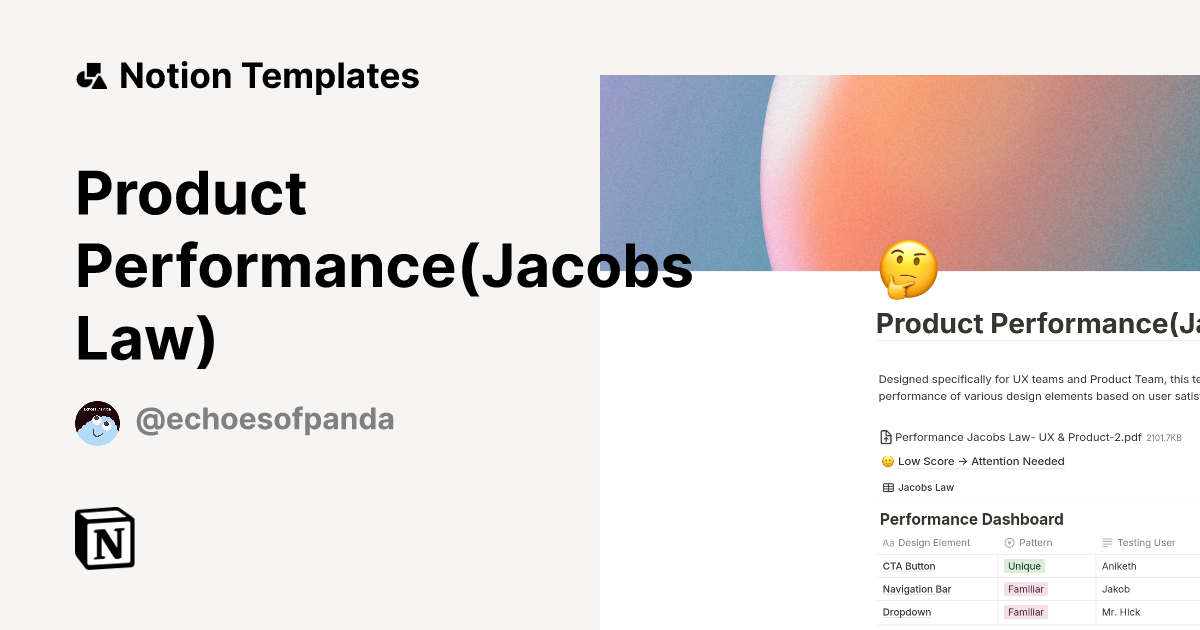Viewport: 1200px width, 630px height.
Task: Switch to the Jacobs Law database view
Action: 925,487
